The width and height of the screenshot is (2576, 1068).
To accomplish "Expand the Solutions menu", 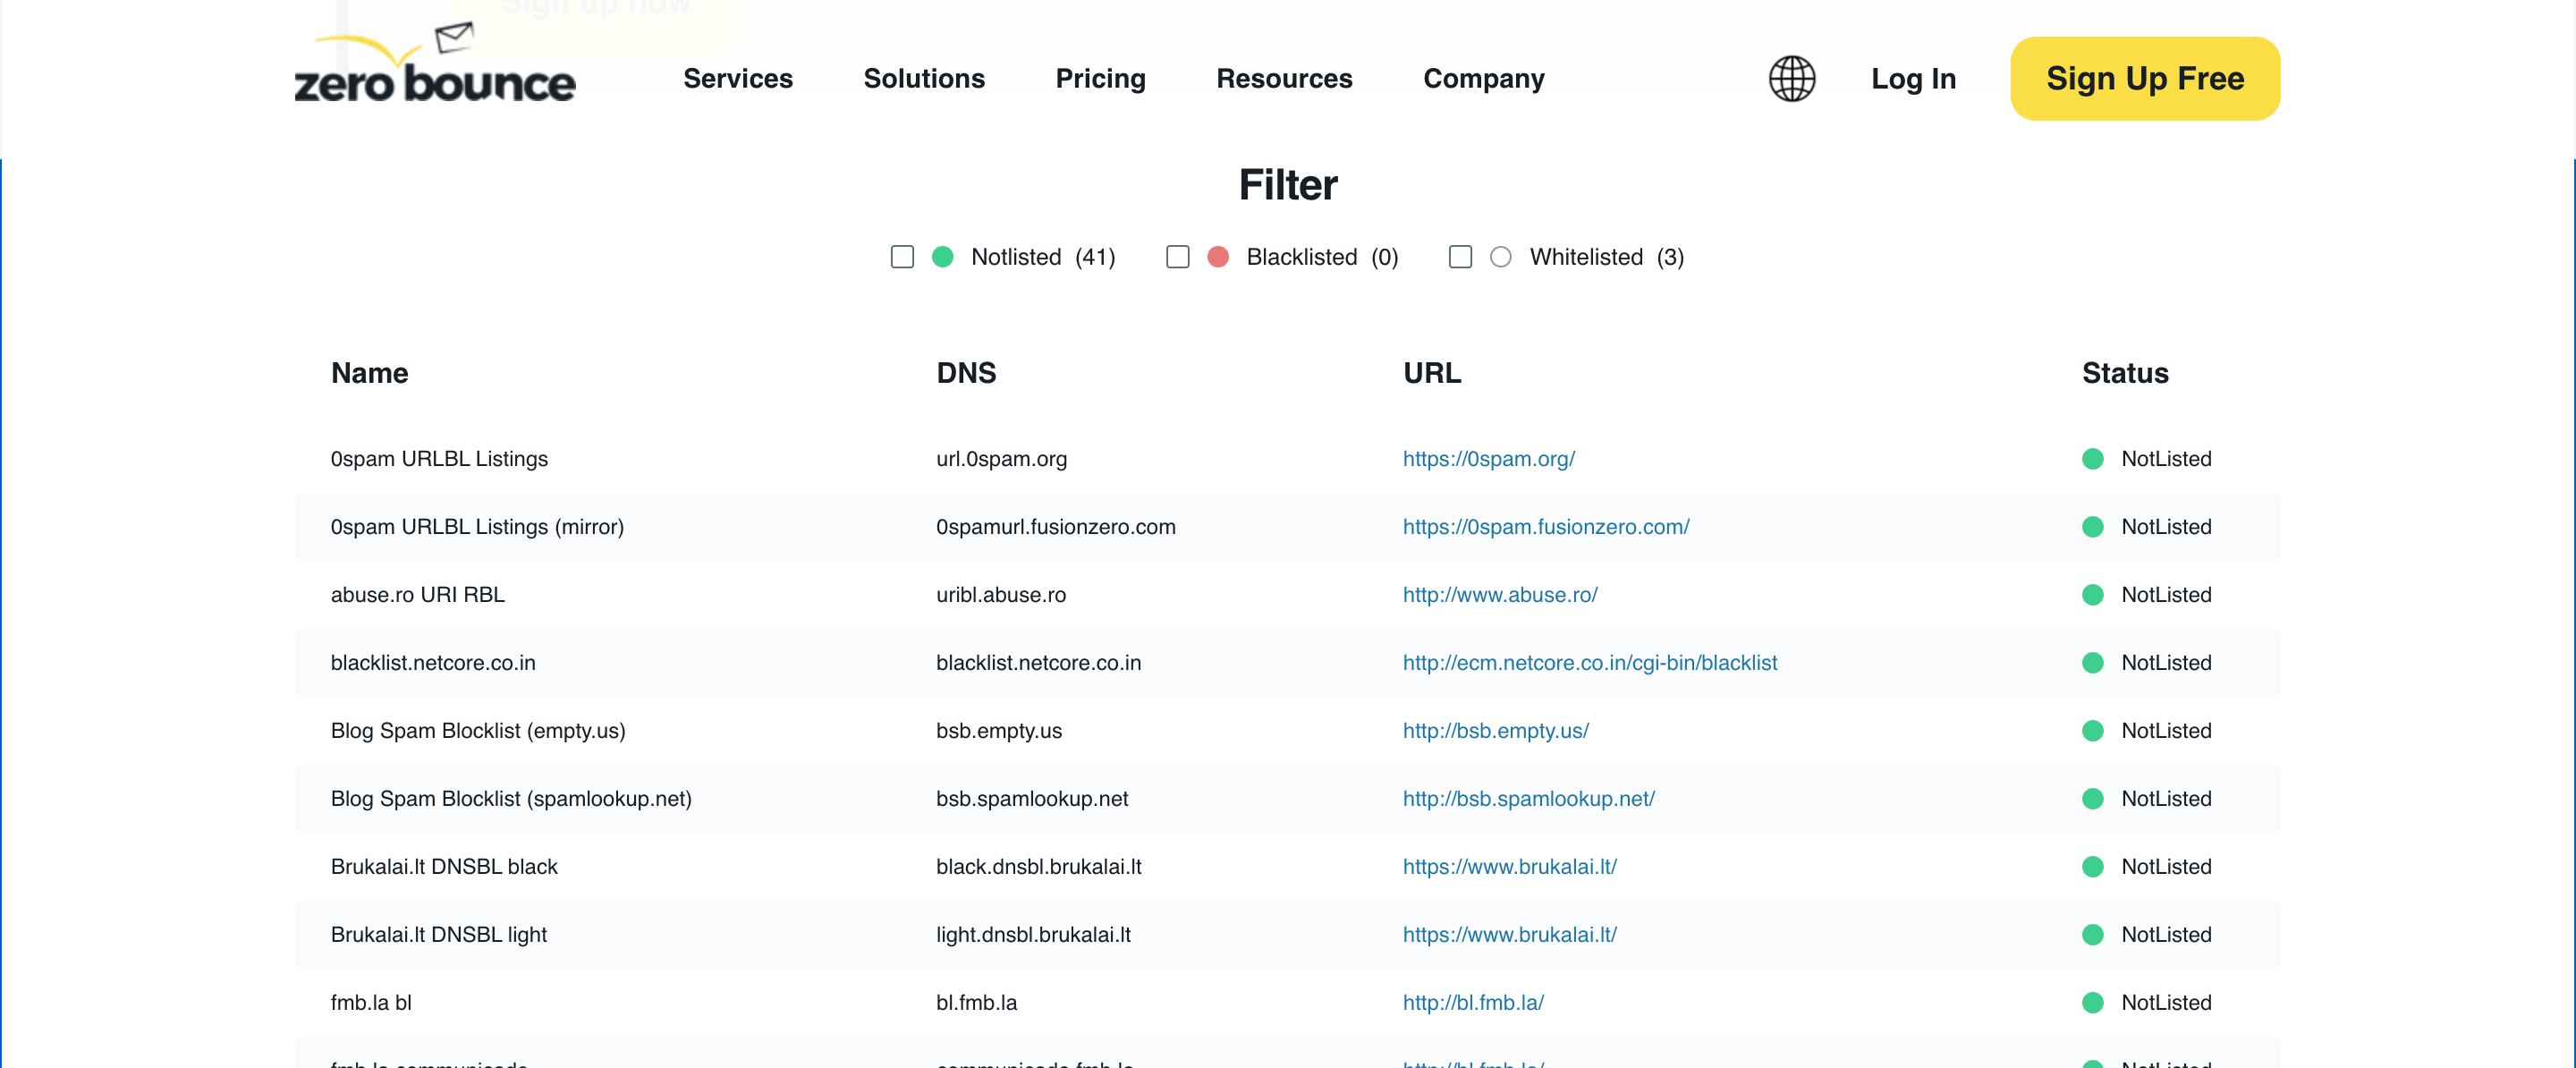I will pyautogui.click(x=923, y=78).
